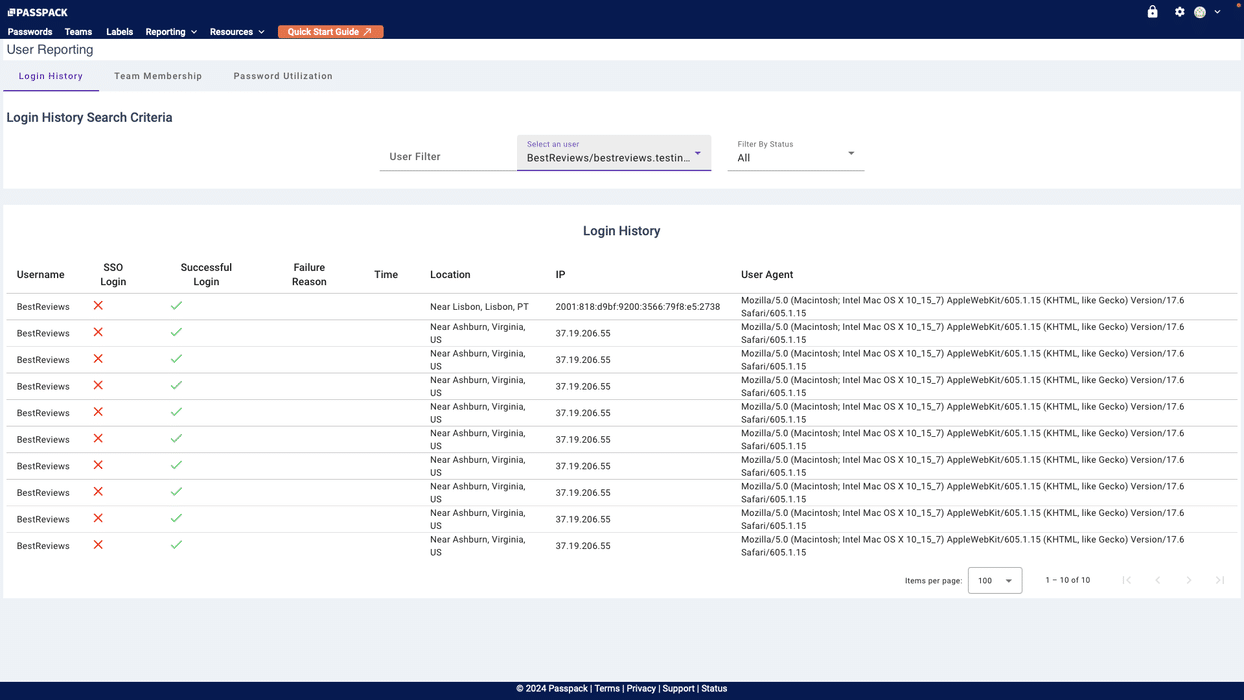This screenshot has height=700, width=1244.
Task: Open the Quick Start Guide
Action: (x=330, y=31)
